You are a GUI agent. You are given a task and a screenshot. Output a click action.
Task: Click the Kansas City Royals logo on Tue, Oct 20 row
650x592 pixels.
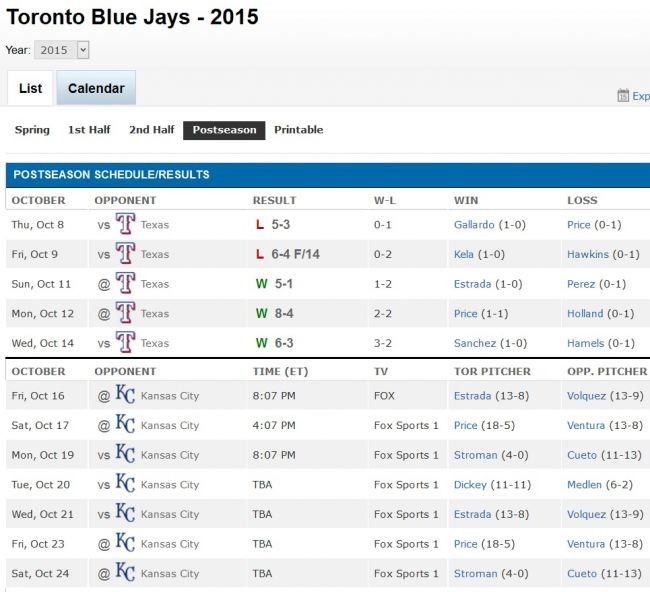125,484
